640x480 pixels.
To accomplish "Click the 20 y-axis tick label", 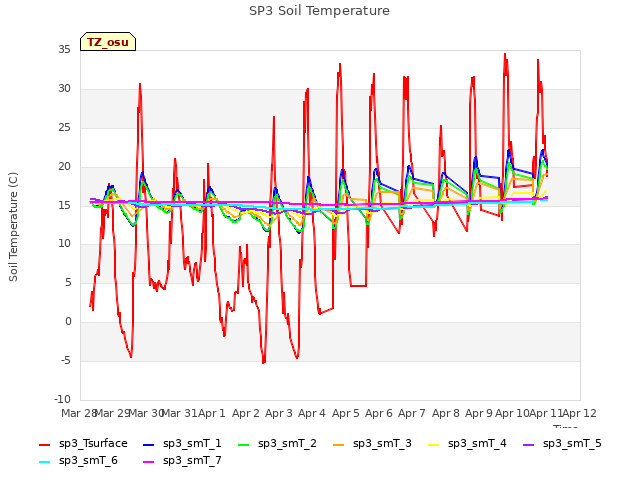I will [64, 167].
